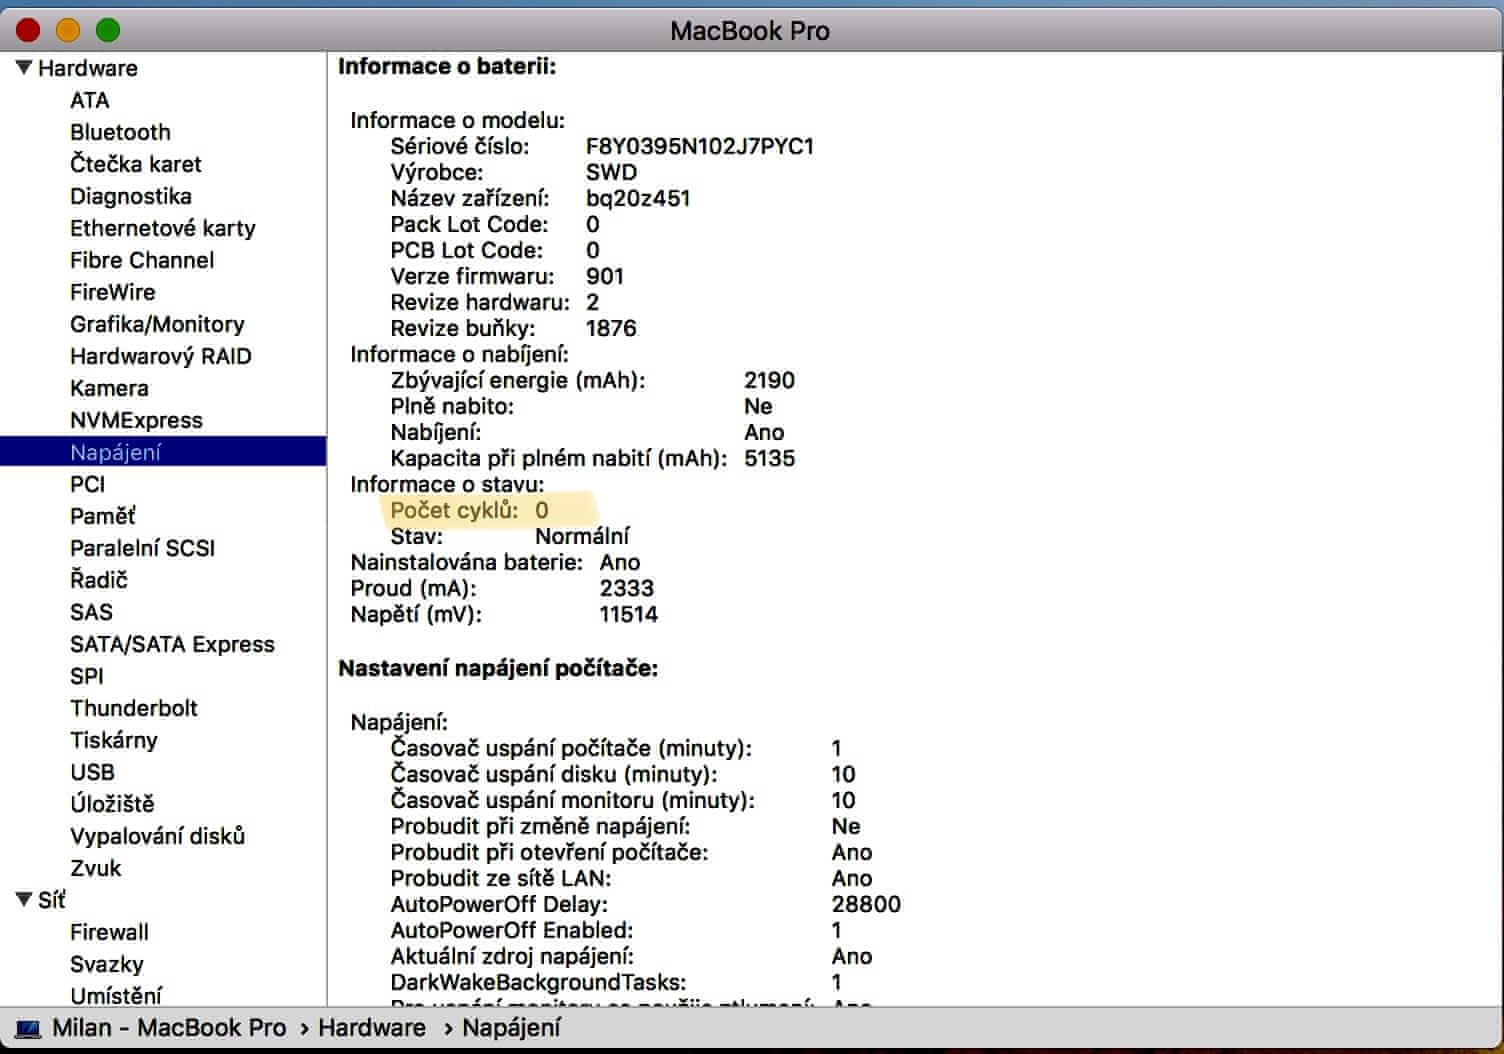This screenshot has height=1054, width=1504.
Task: Select Tiskárny in sidebar
Action: tap(114, 740)
